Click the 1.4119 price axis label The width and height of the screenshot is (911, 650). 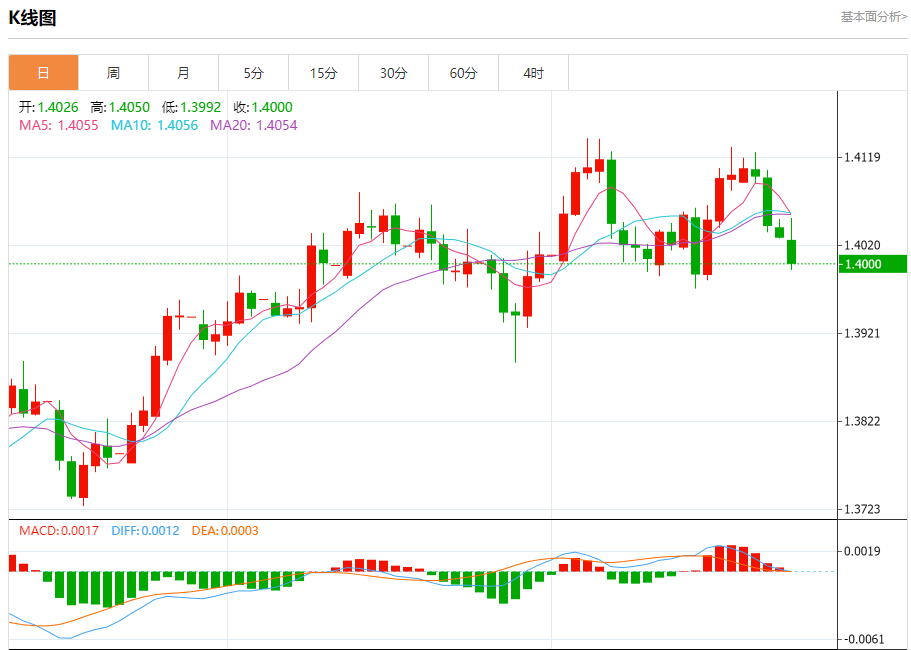tap(862, 157)
